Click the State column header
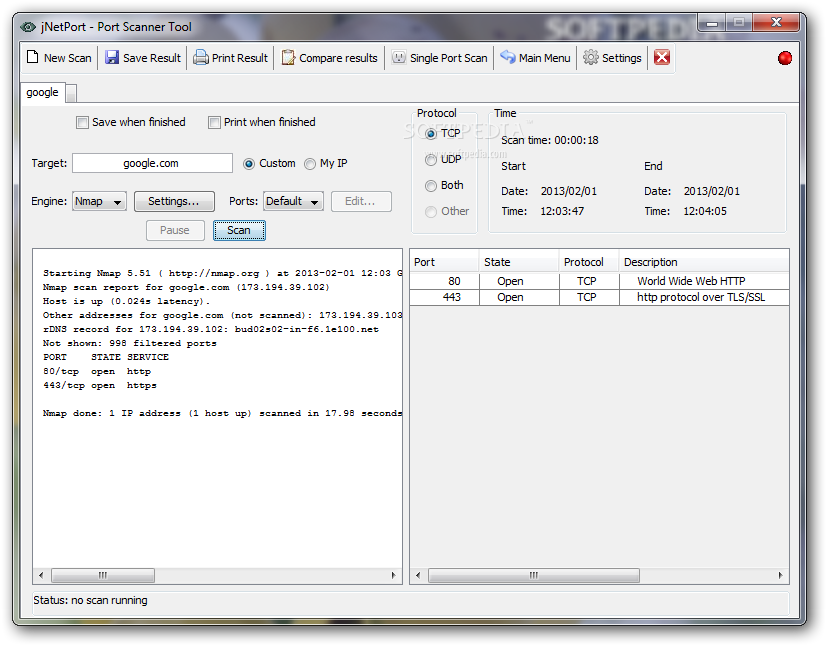Screen dimensions: 827x646 519,262
